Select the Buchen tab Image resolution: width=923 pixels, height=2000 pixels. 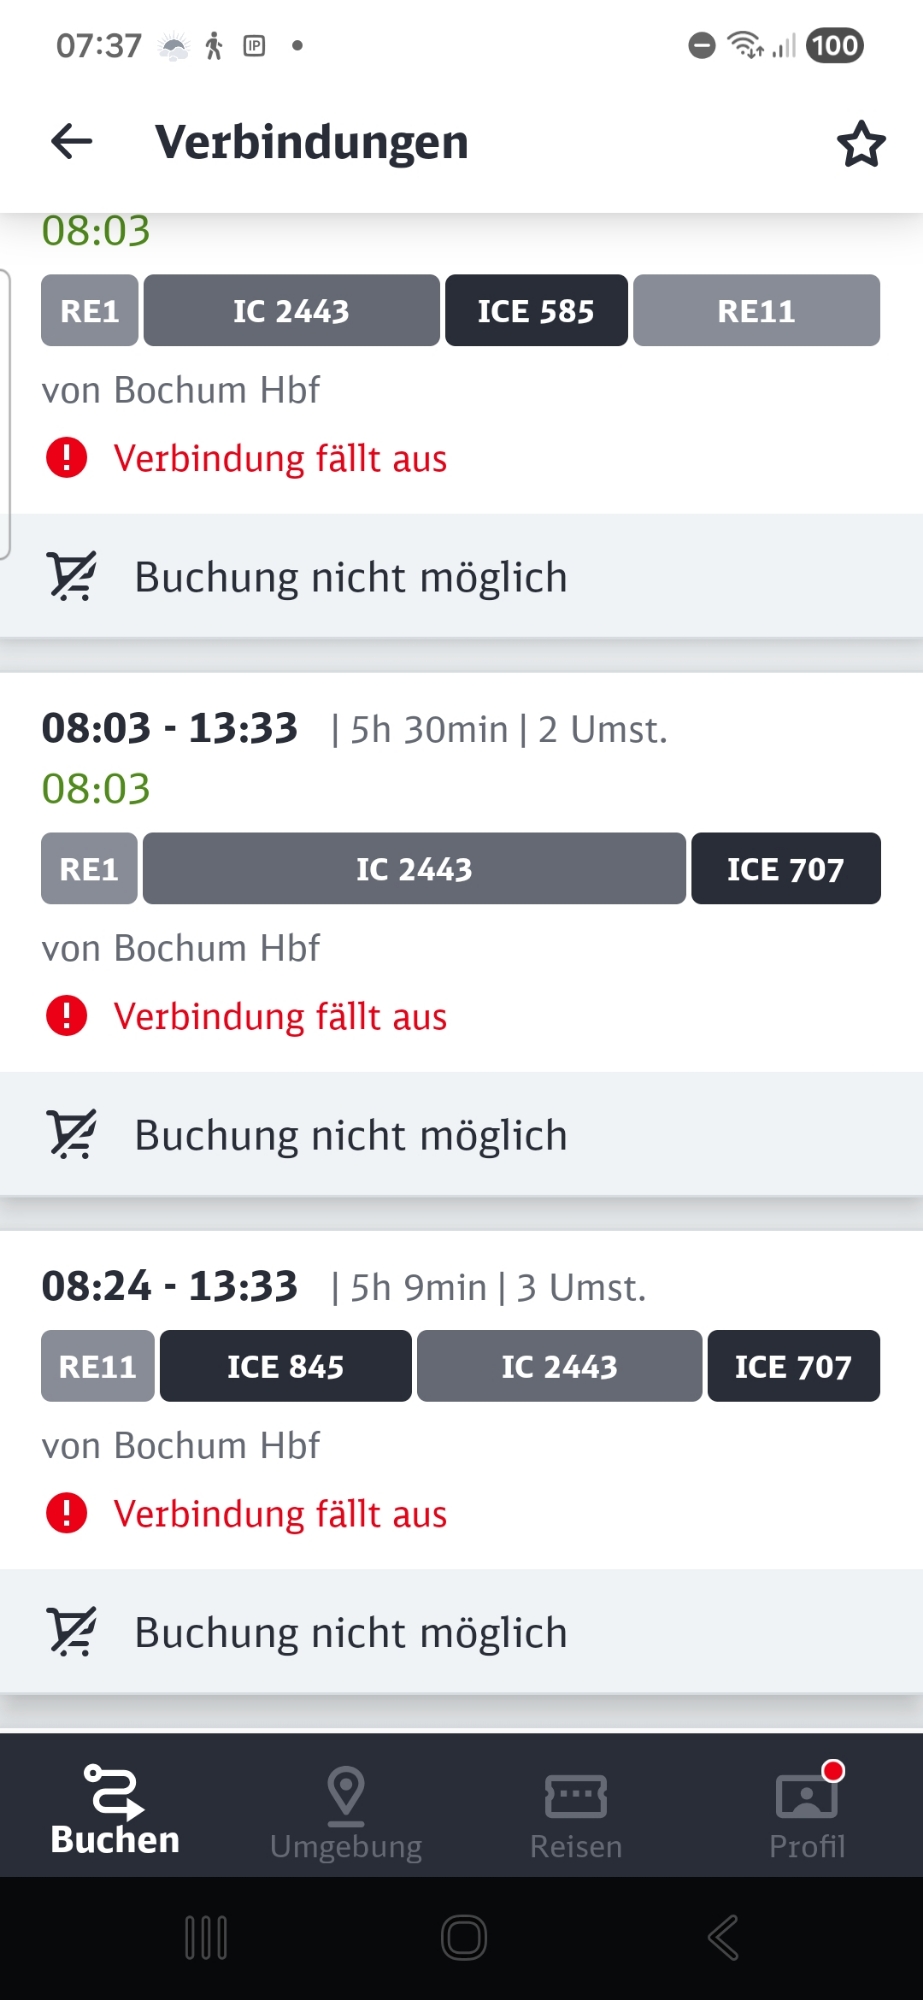(115, 1813)
